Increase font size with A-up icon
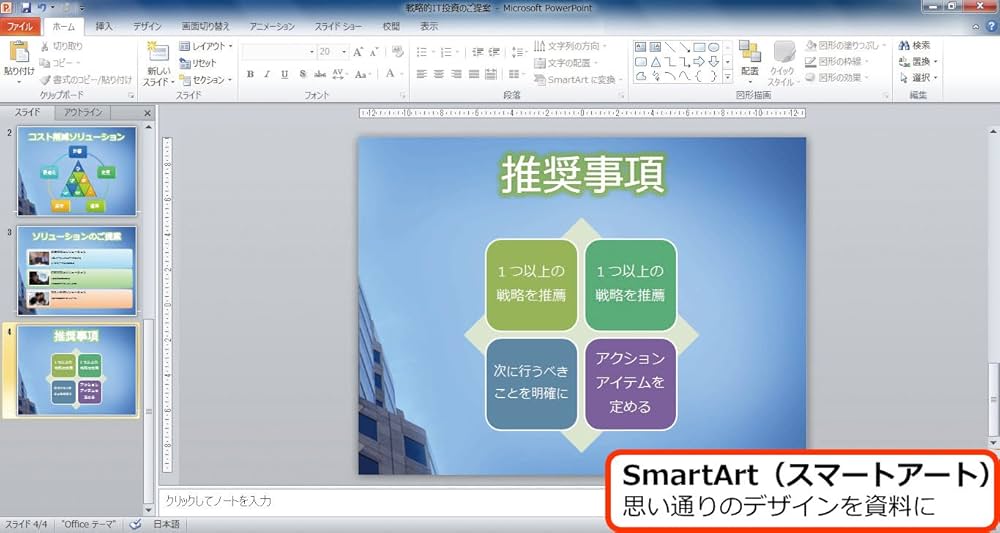This screenshot has width=1000, height=533. [x=358, y=52]
